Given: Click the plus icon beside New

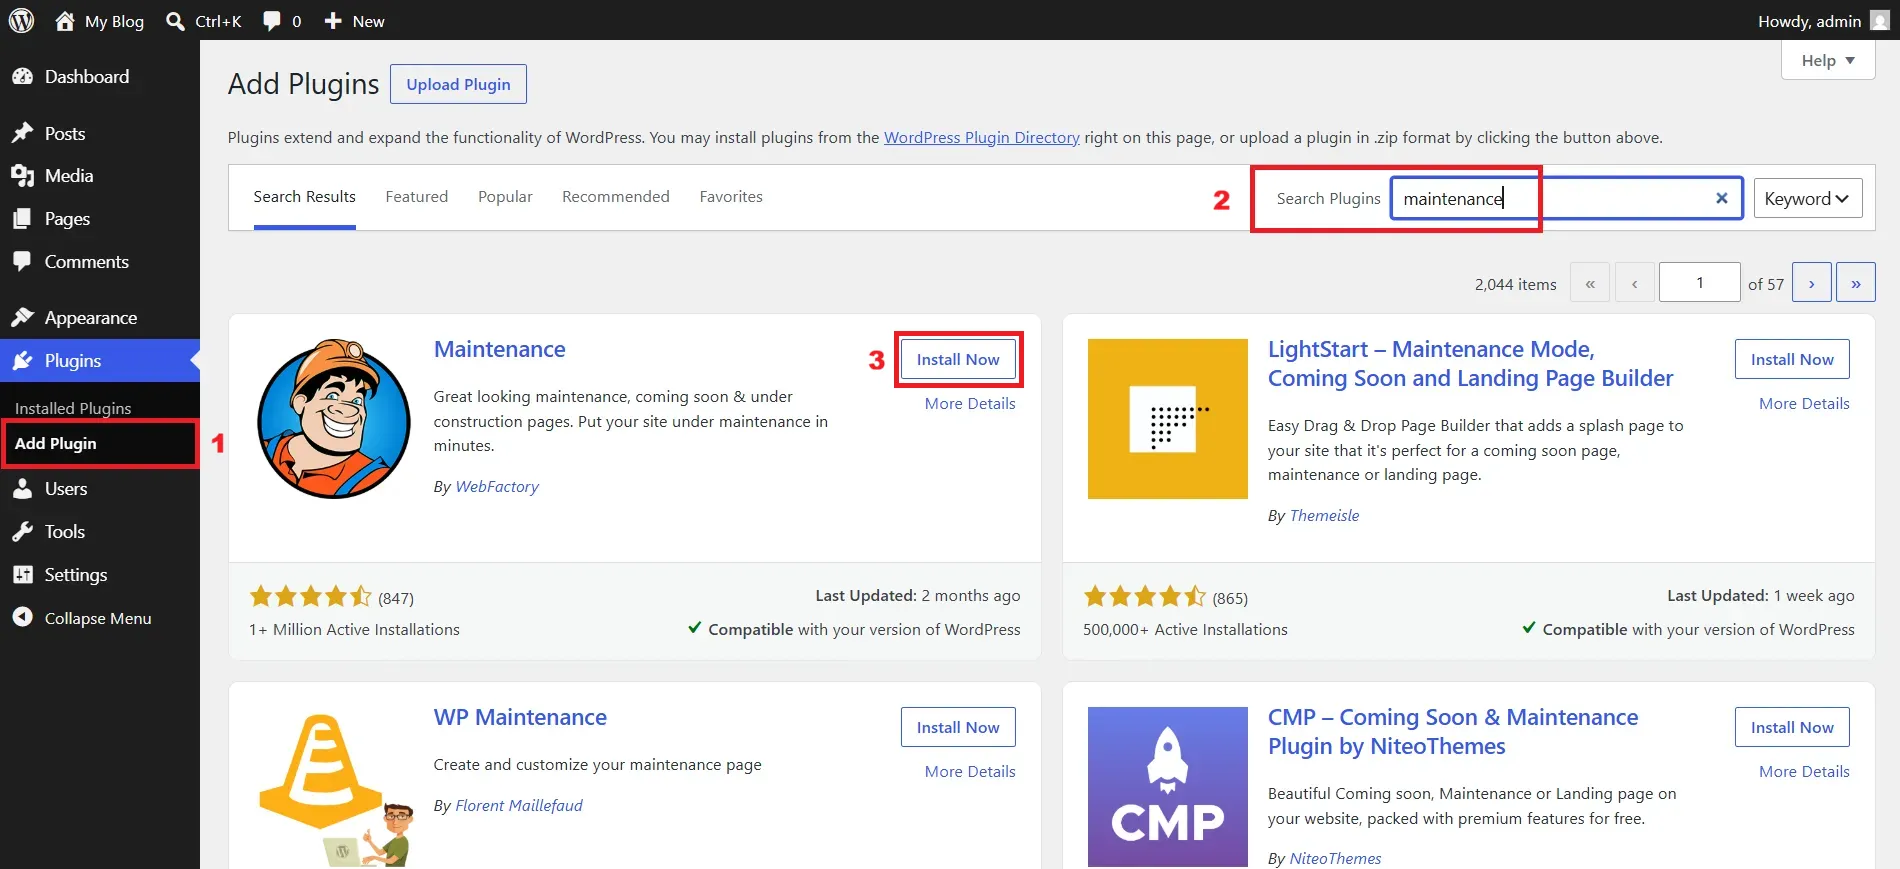Looking at the screenshot, I should [x=333, y=21].
